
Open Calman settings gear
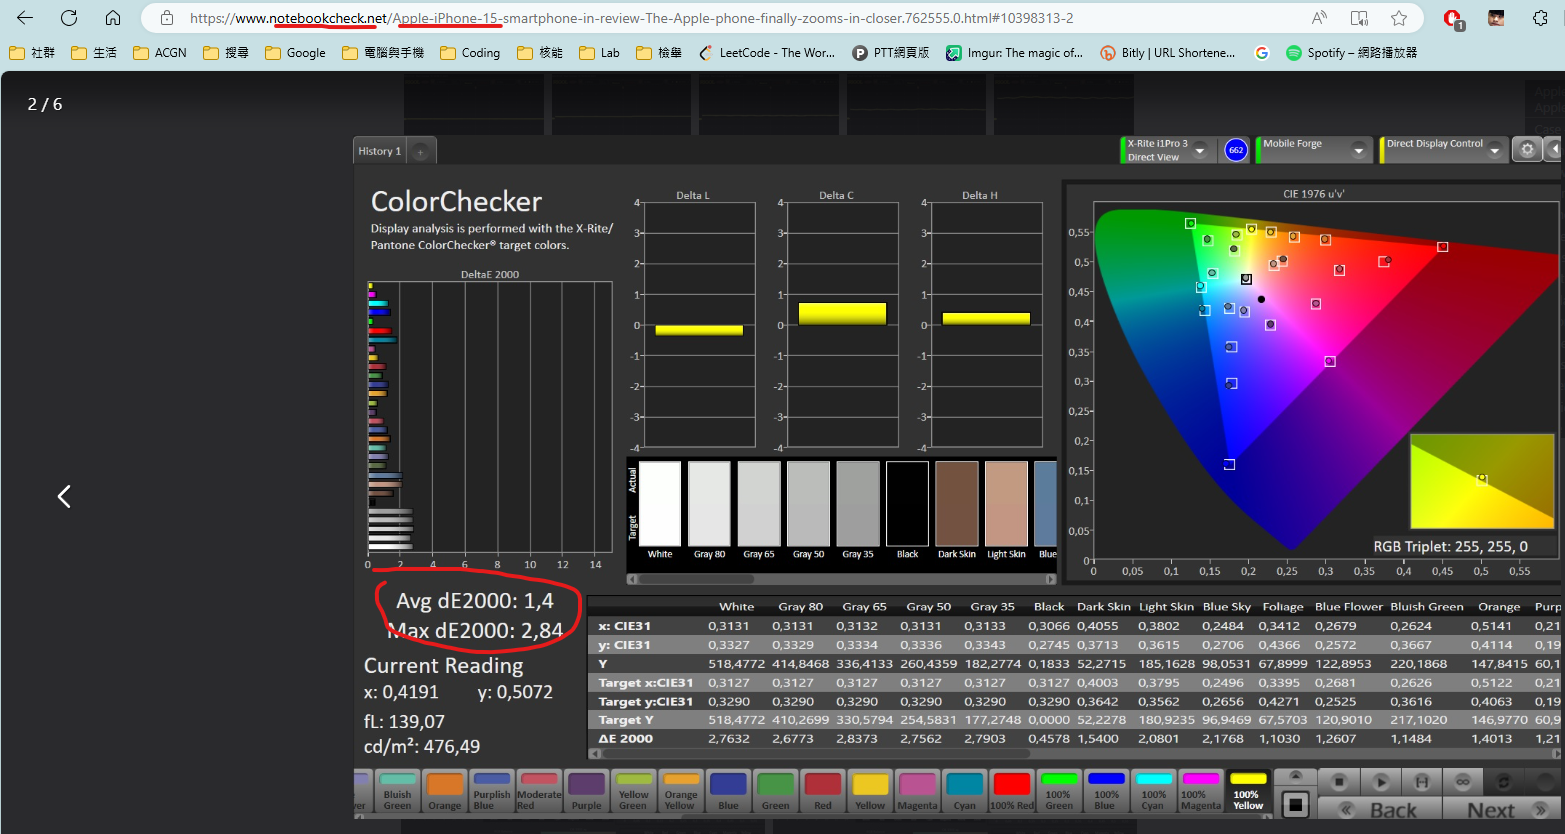1527,149
